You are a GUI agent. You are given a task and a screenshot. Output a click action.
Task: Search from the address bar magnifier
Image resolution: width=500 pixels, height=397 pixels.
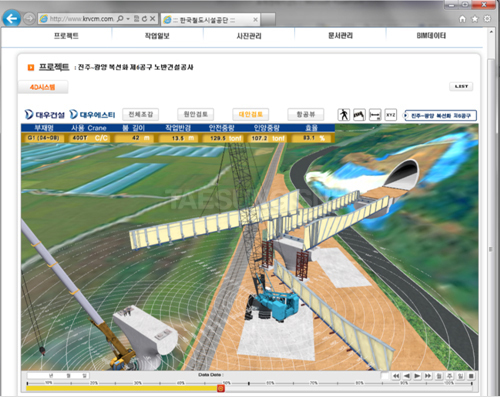click(120, 19)
